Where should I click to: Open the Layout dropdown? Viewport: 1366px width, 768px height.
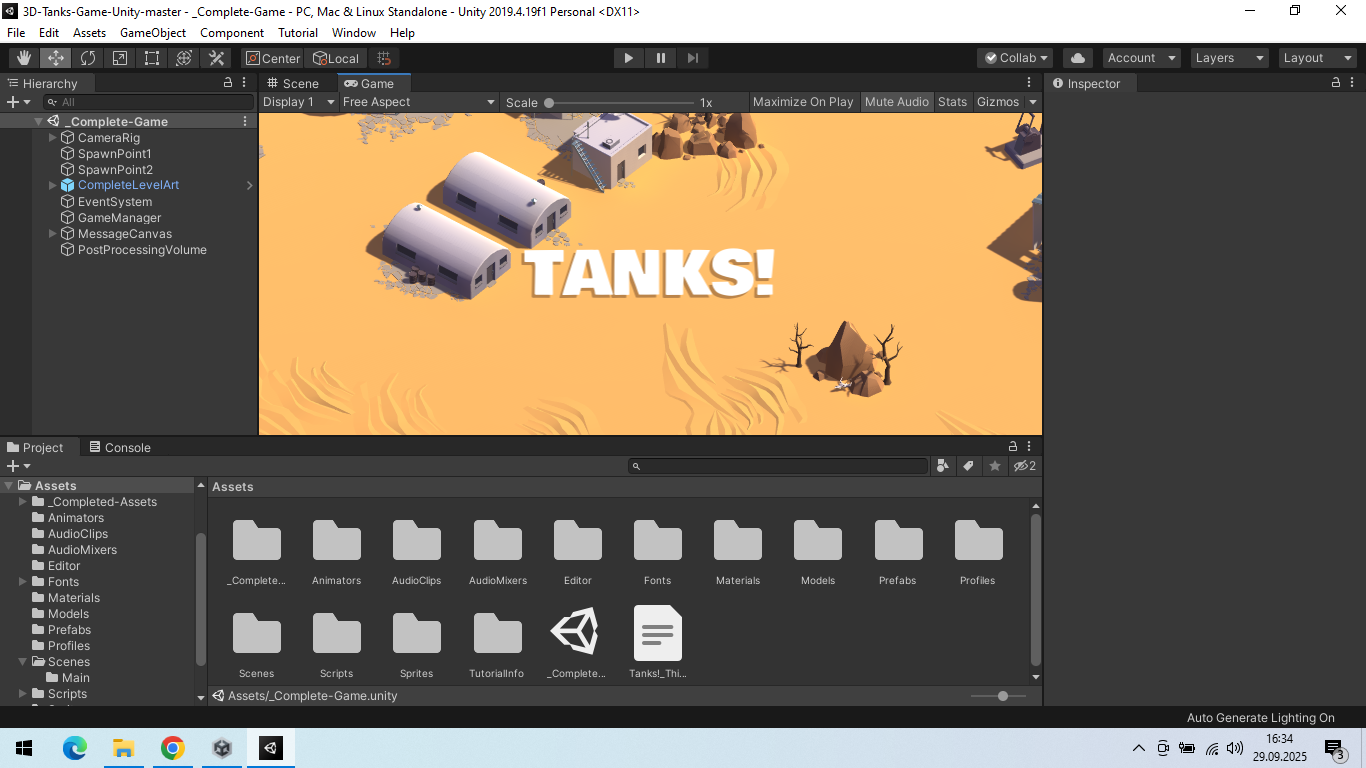1318,58
